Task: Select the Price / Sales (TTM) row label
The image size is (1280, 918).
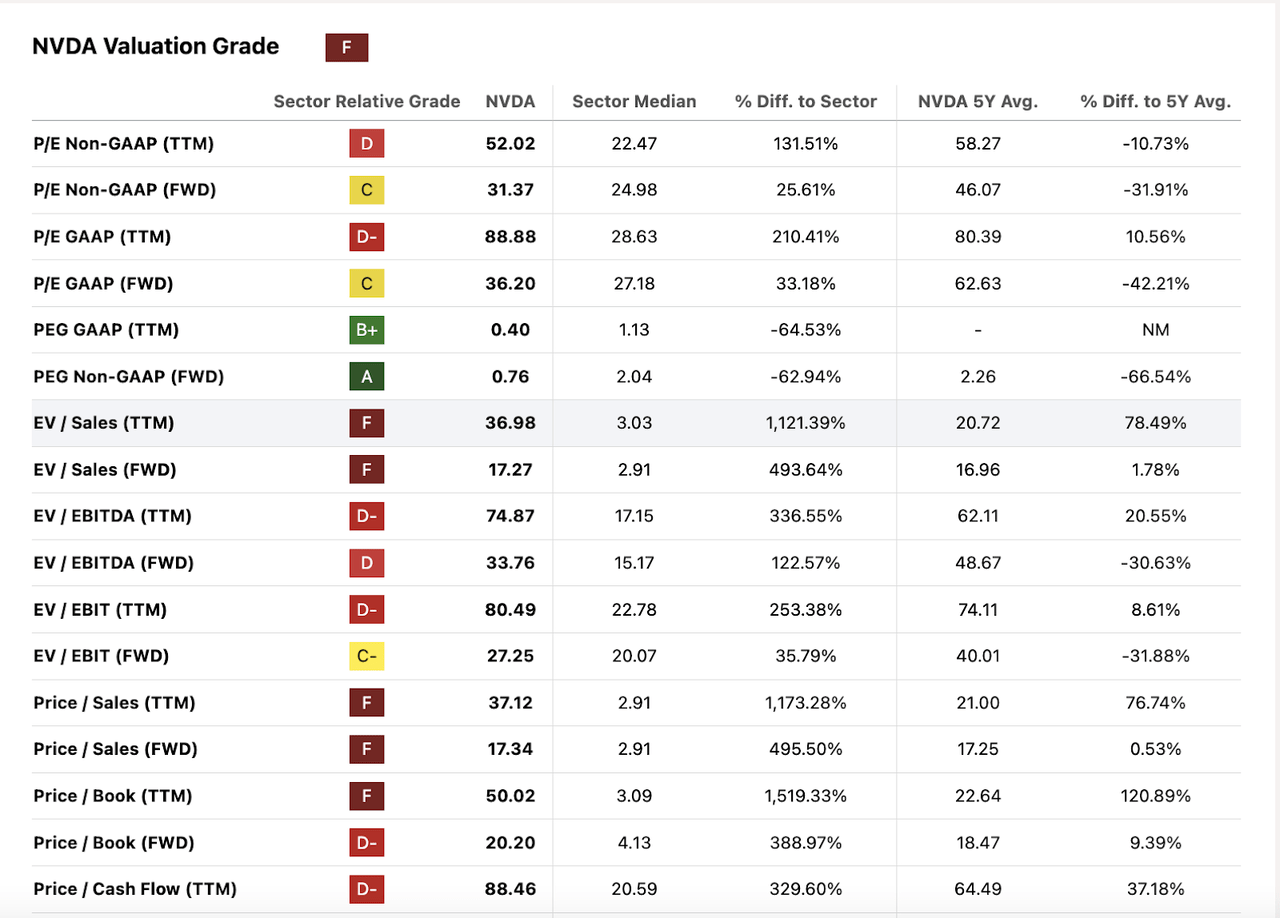Action: click(114, 703)
